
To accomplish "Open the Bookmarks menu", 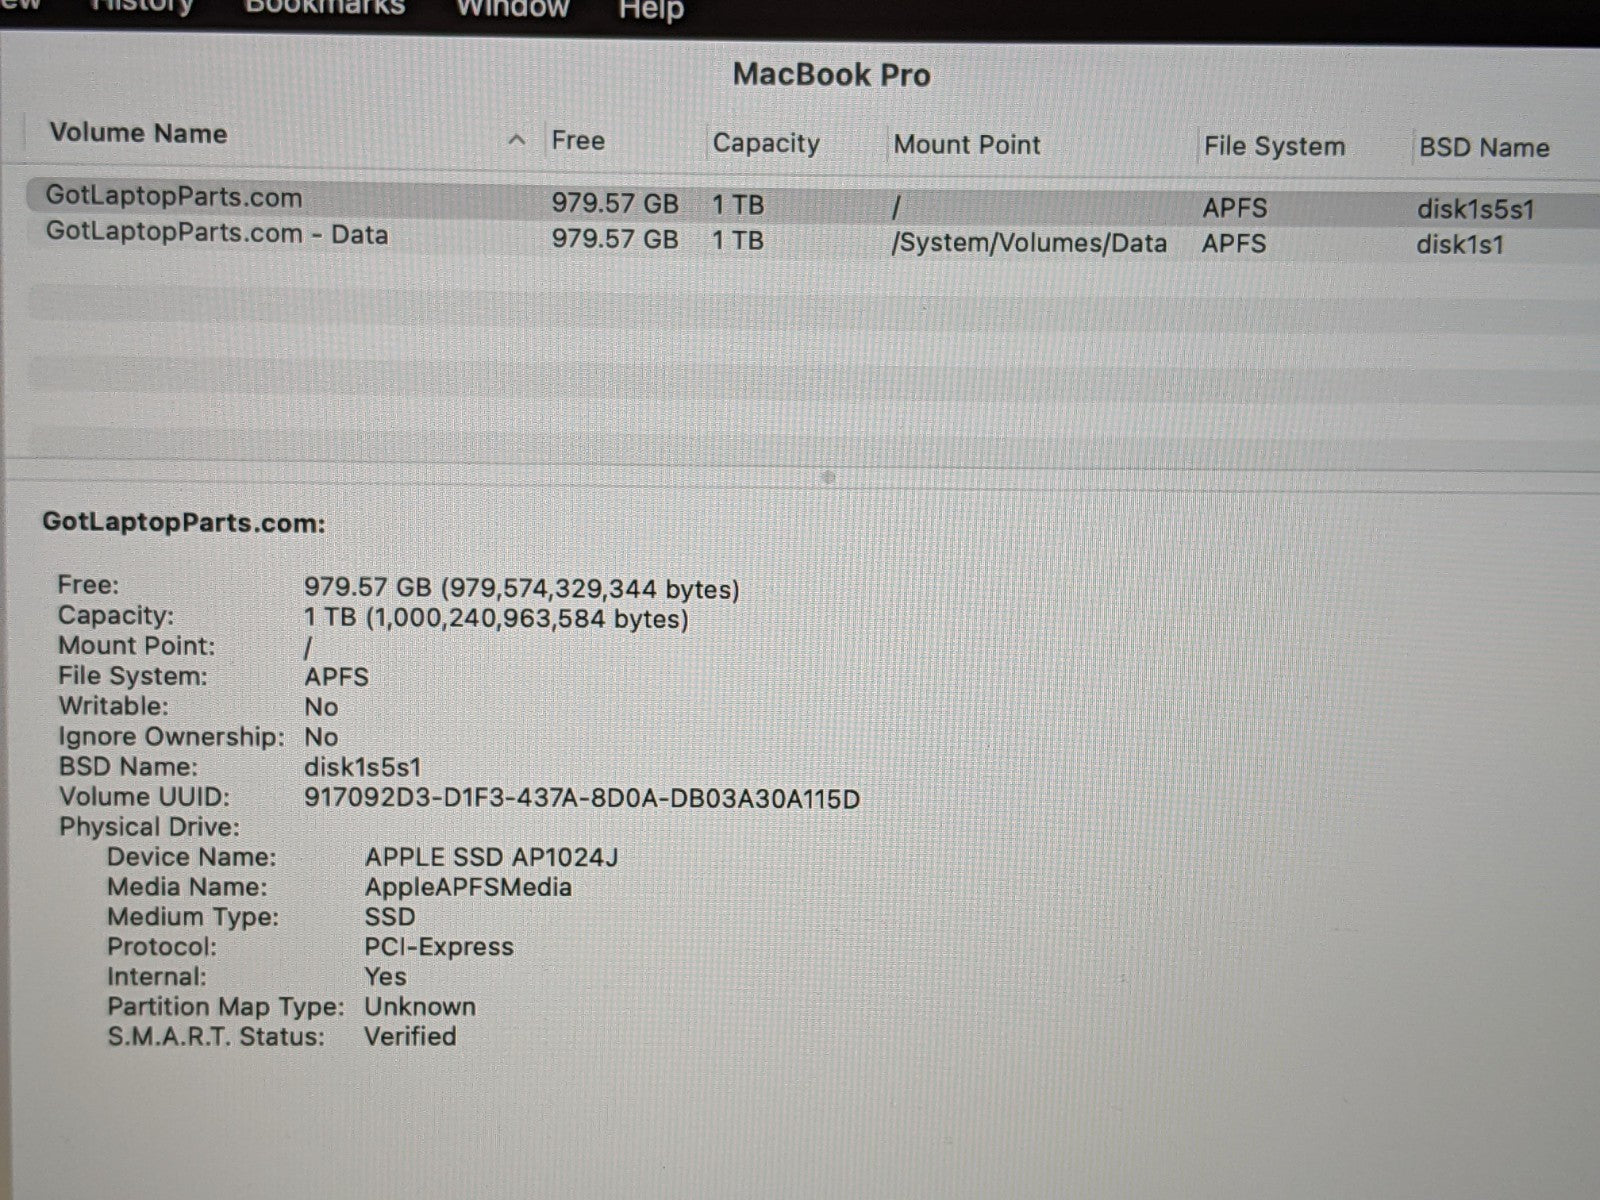I will click(x=325, y=7).
